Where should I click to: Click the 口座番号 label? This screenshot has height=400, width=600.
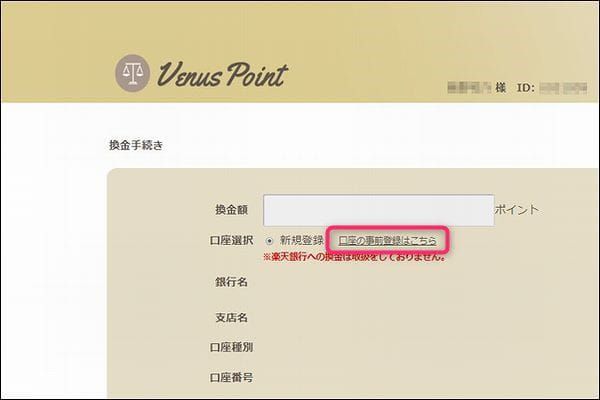[231, 377]
